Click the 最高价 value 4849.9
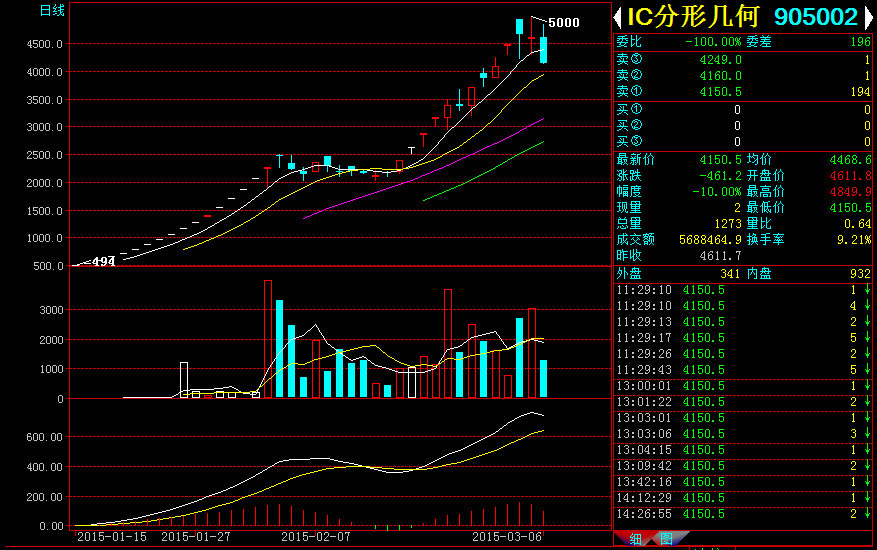 click(x=850, y=192)
